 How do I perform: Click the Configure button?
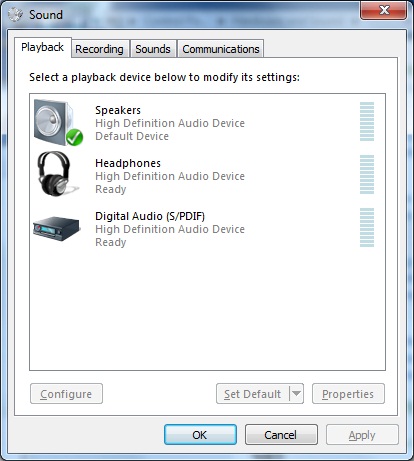66,394
